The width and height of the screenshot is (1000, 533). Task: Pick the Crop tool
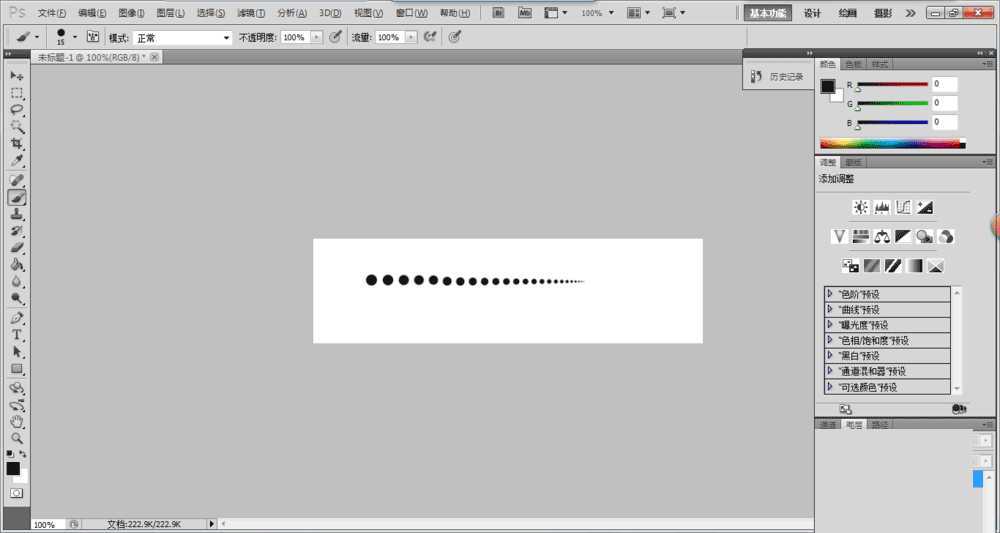[17, 144]
